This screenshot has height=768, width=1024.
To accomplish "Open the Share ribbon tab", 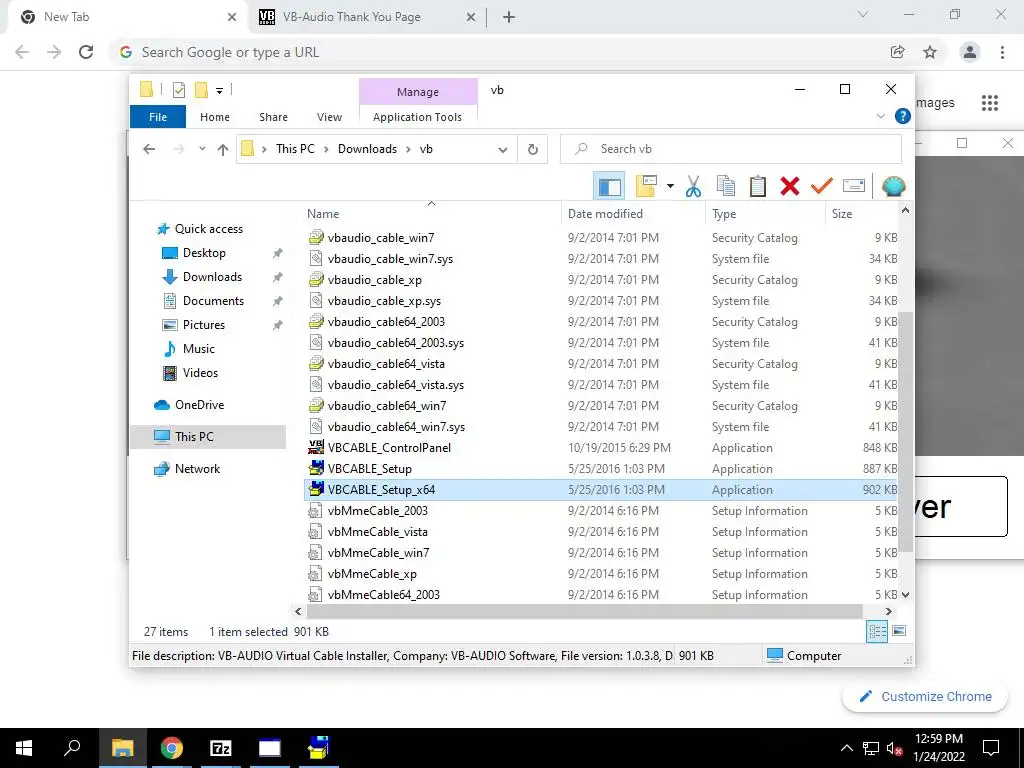I will point(273,117).
